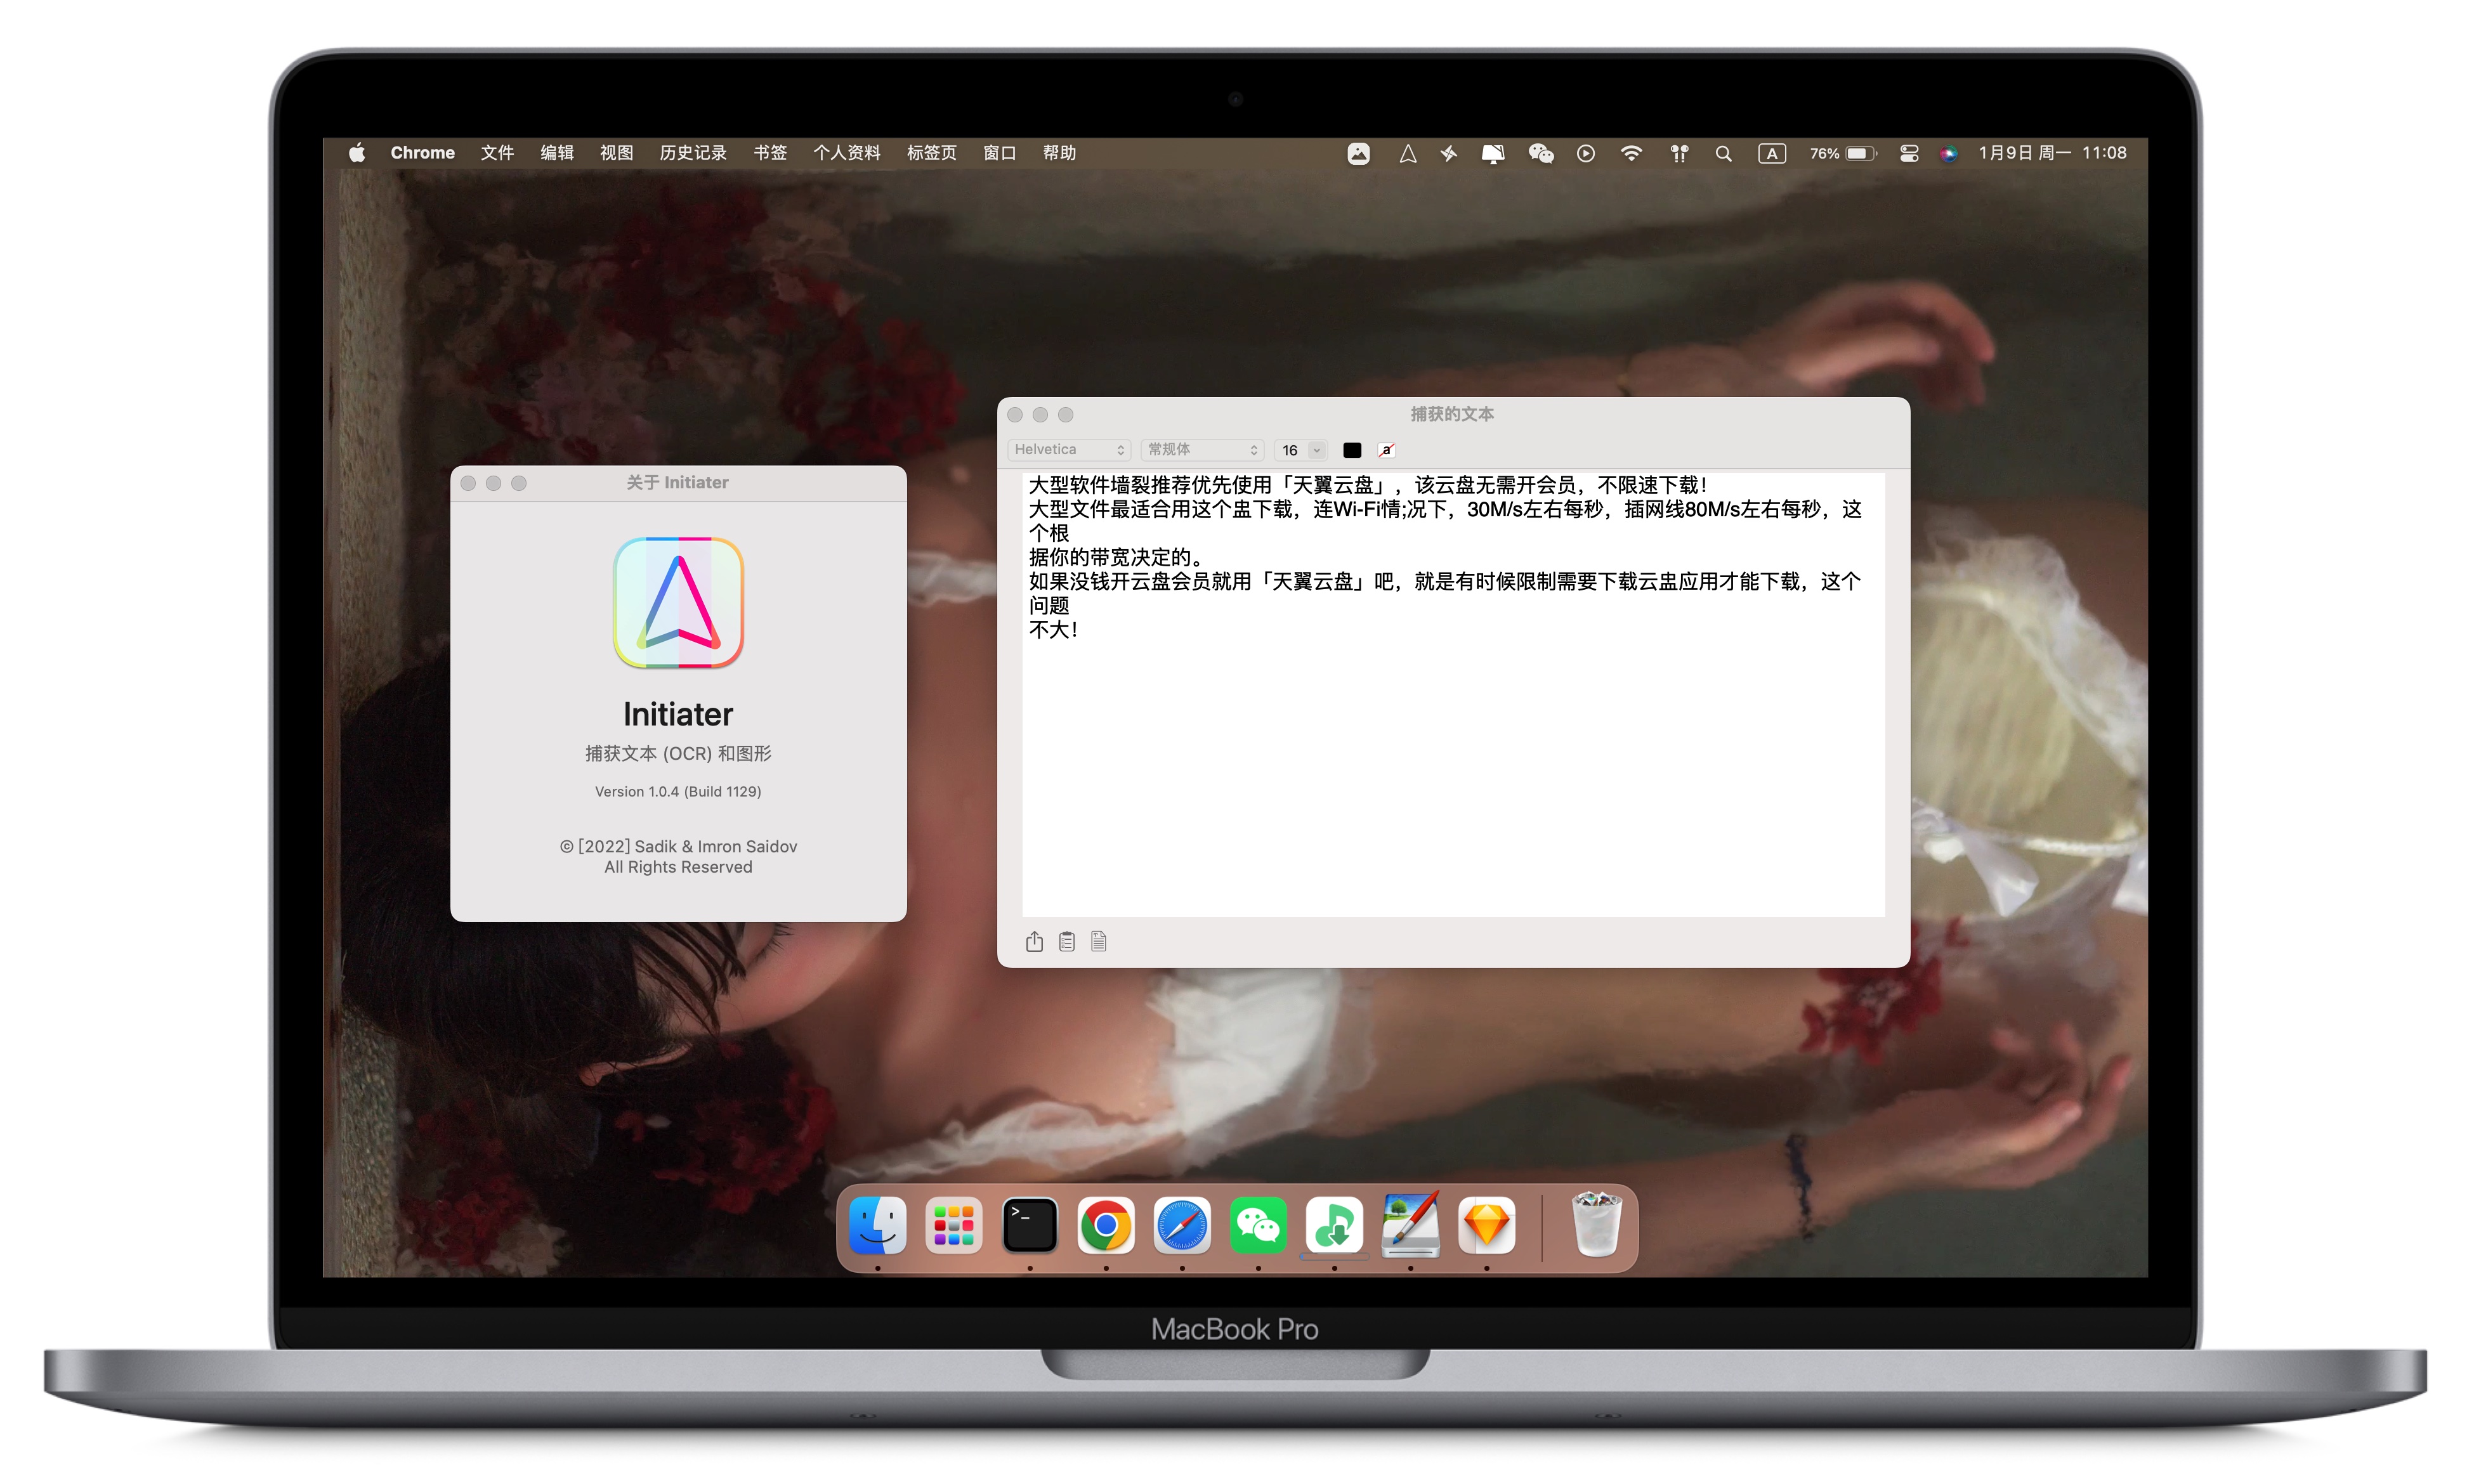2474x1484 pixels.
Task: Click the captured text input field
Action: tap(1449, 689)
